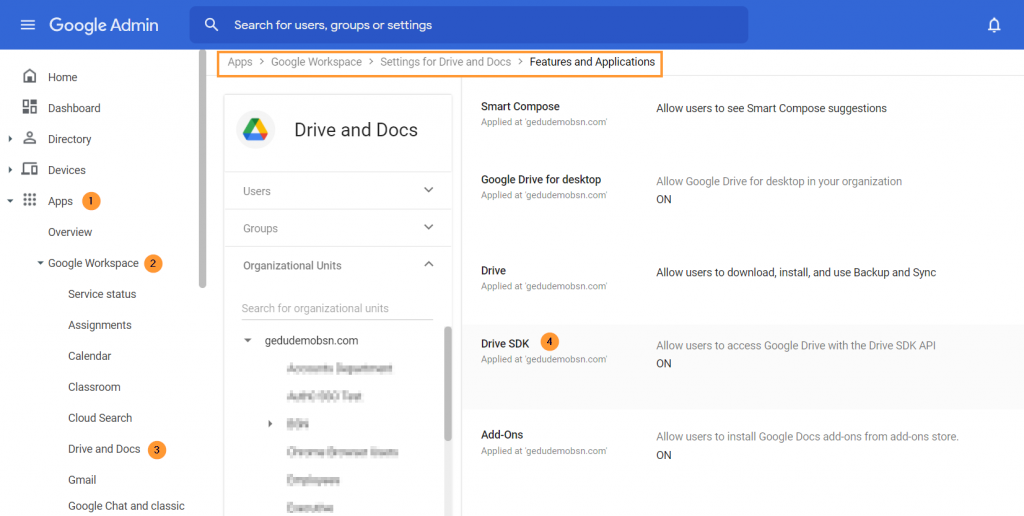This screenshot has width=1024, height=516.
Task: Open Cloud Search settings
Action: coord(100,418)
